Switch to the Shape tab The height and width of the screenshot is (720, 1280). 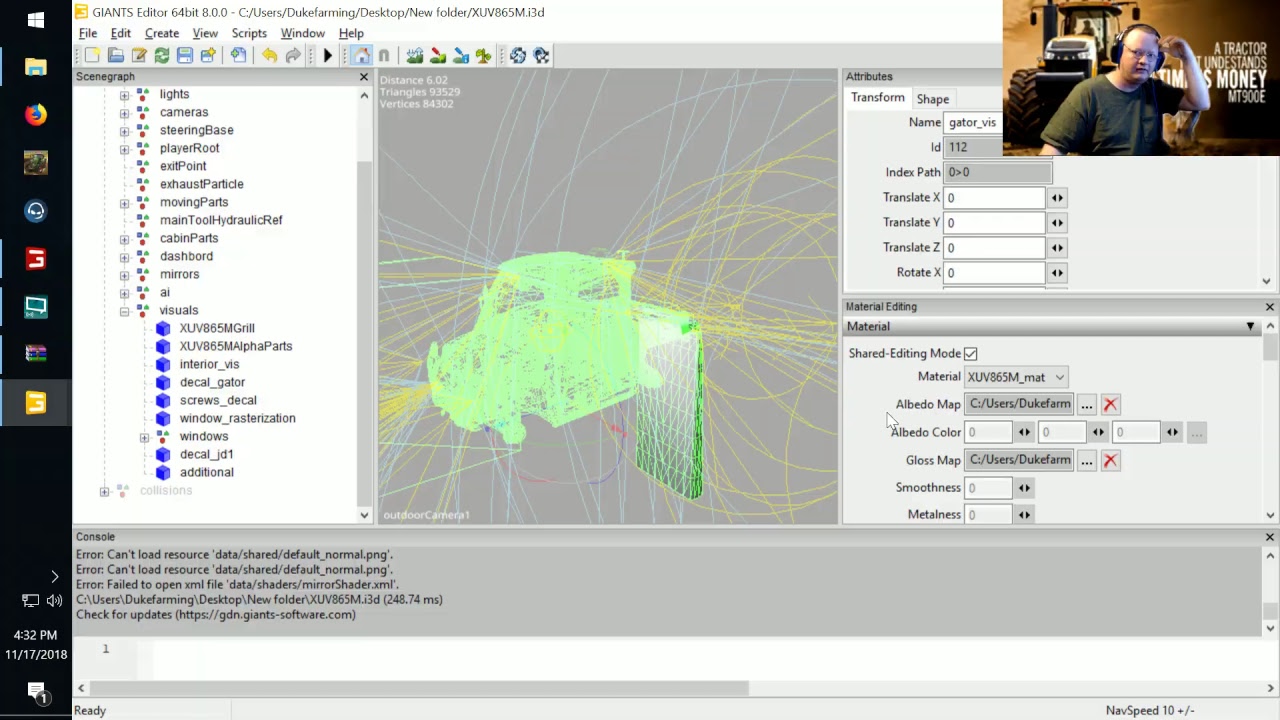coord(933,99)
